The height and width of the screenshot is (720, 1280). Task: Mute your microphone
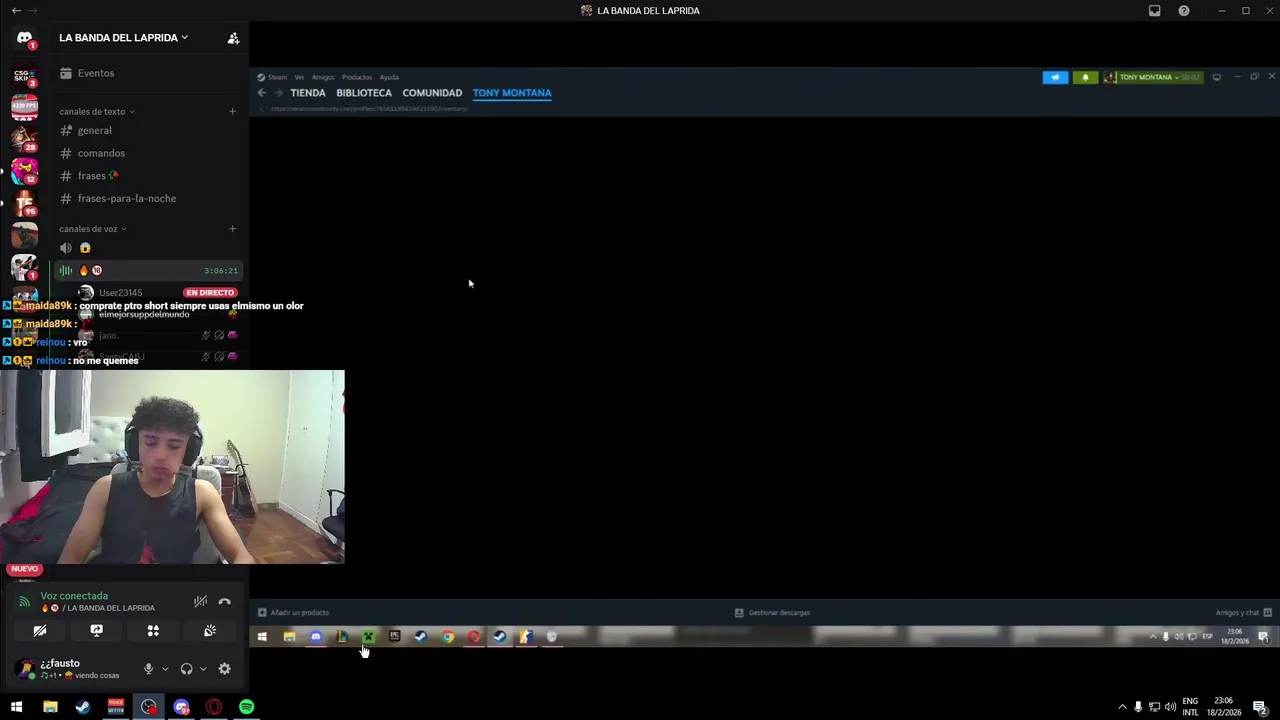pos(148,669)
